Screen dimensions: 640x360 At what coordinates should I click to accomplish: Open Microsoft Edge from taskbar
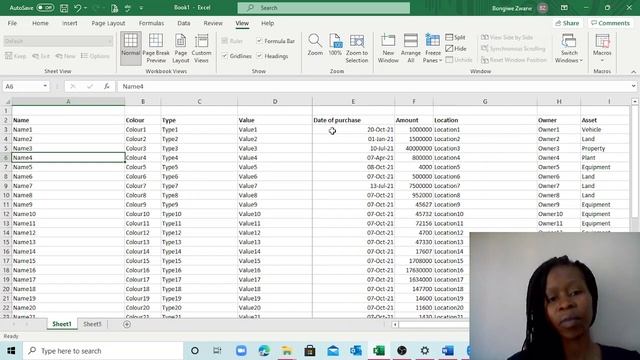(264, 351)
